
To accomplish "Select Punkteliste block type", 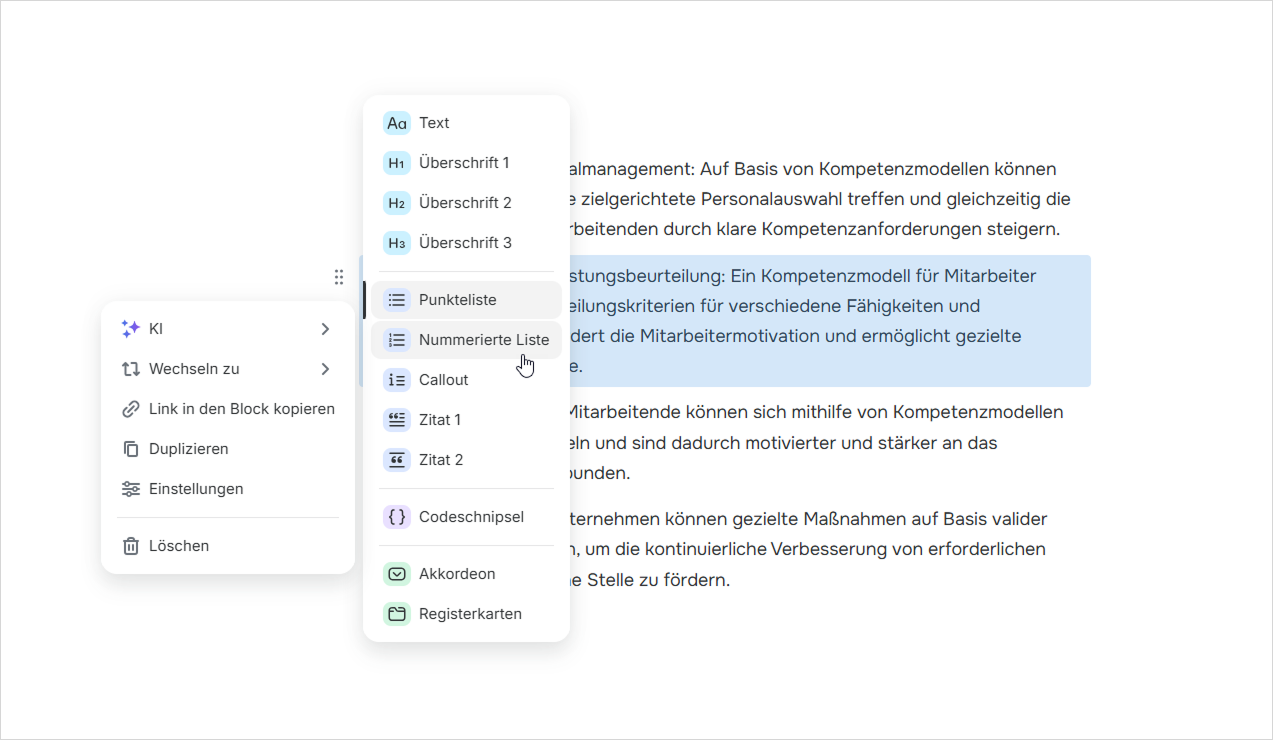I will (457, 300).
